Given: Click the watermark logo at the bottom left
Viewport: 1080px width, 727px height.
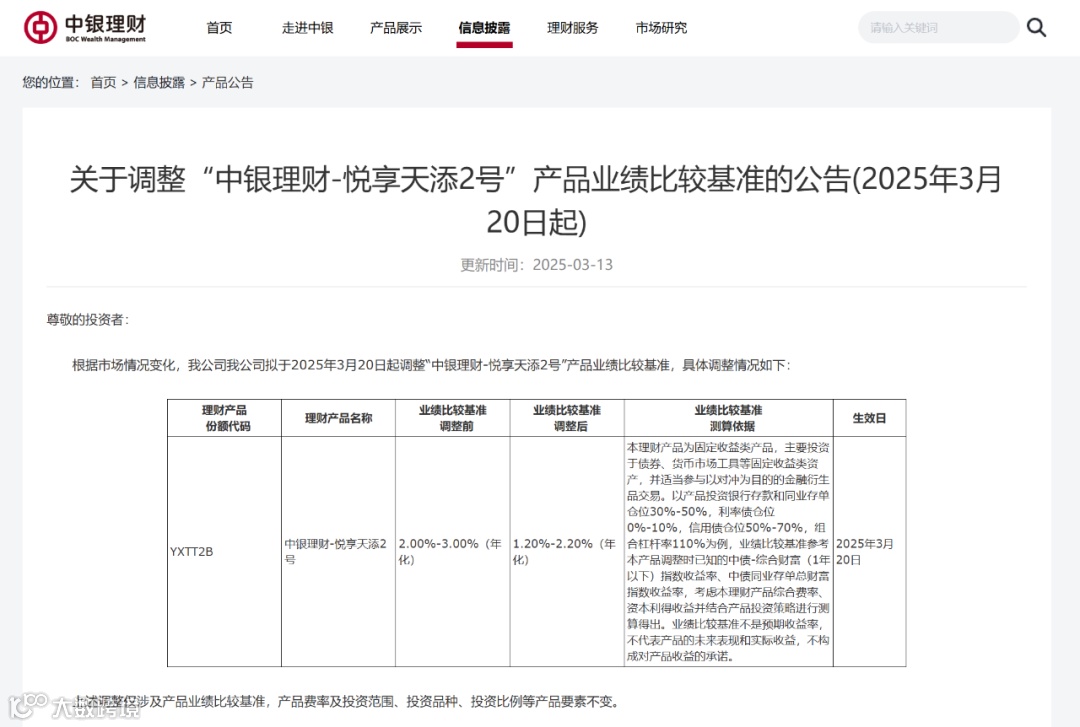Looking at the screenshot, I should pyautogui.click(x=74, y=706).
